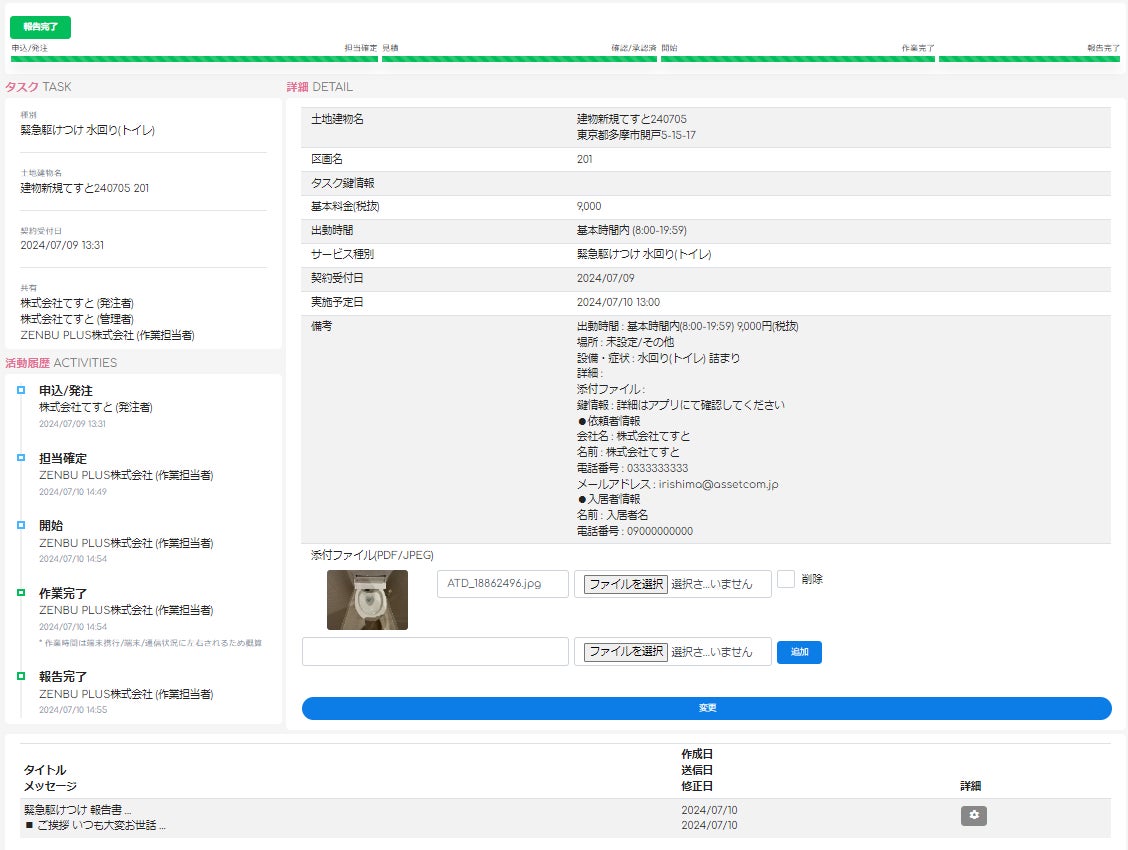The image size is (1128, 850).
Task: Click the ご挨拶 message preview text
Action: 95,826
